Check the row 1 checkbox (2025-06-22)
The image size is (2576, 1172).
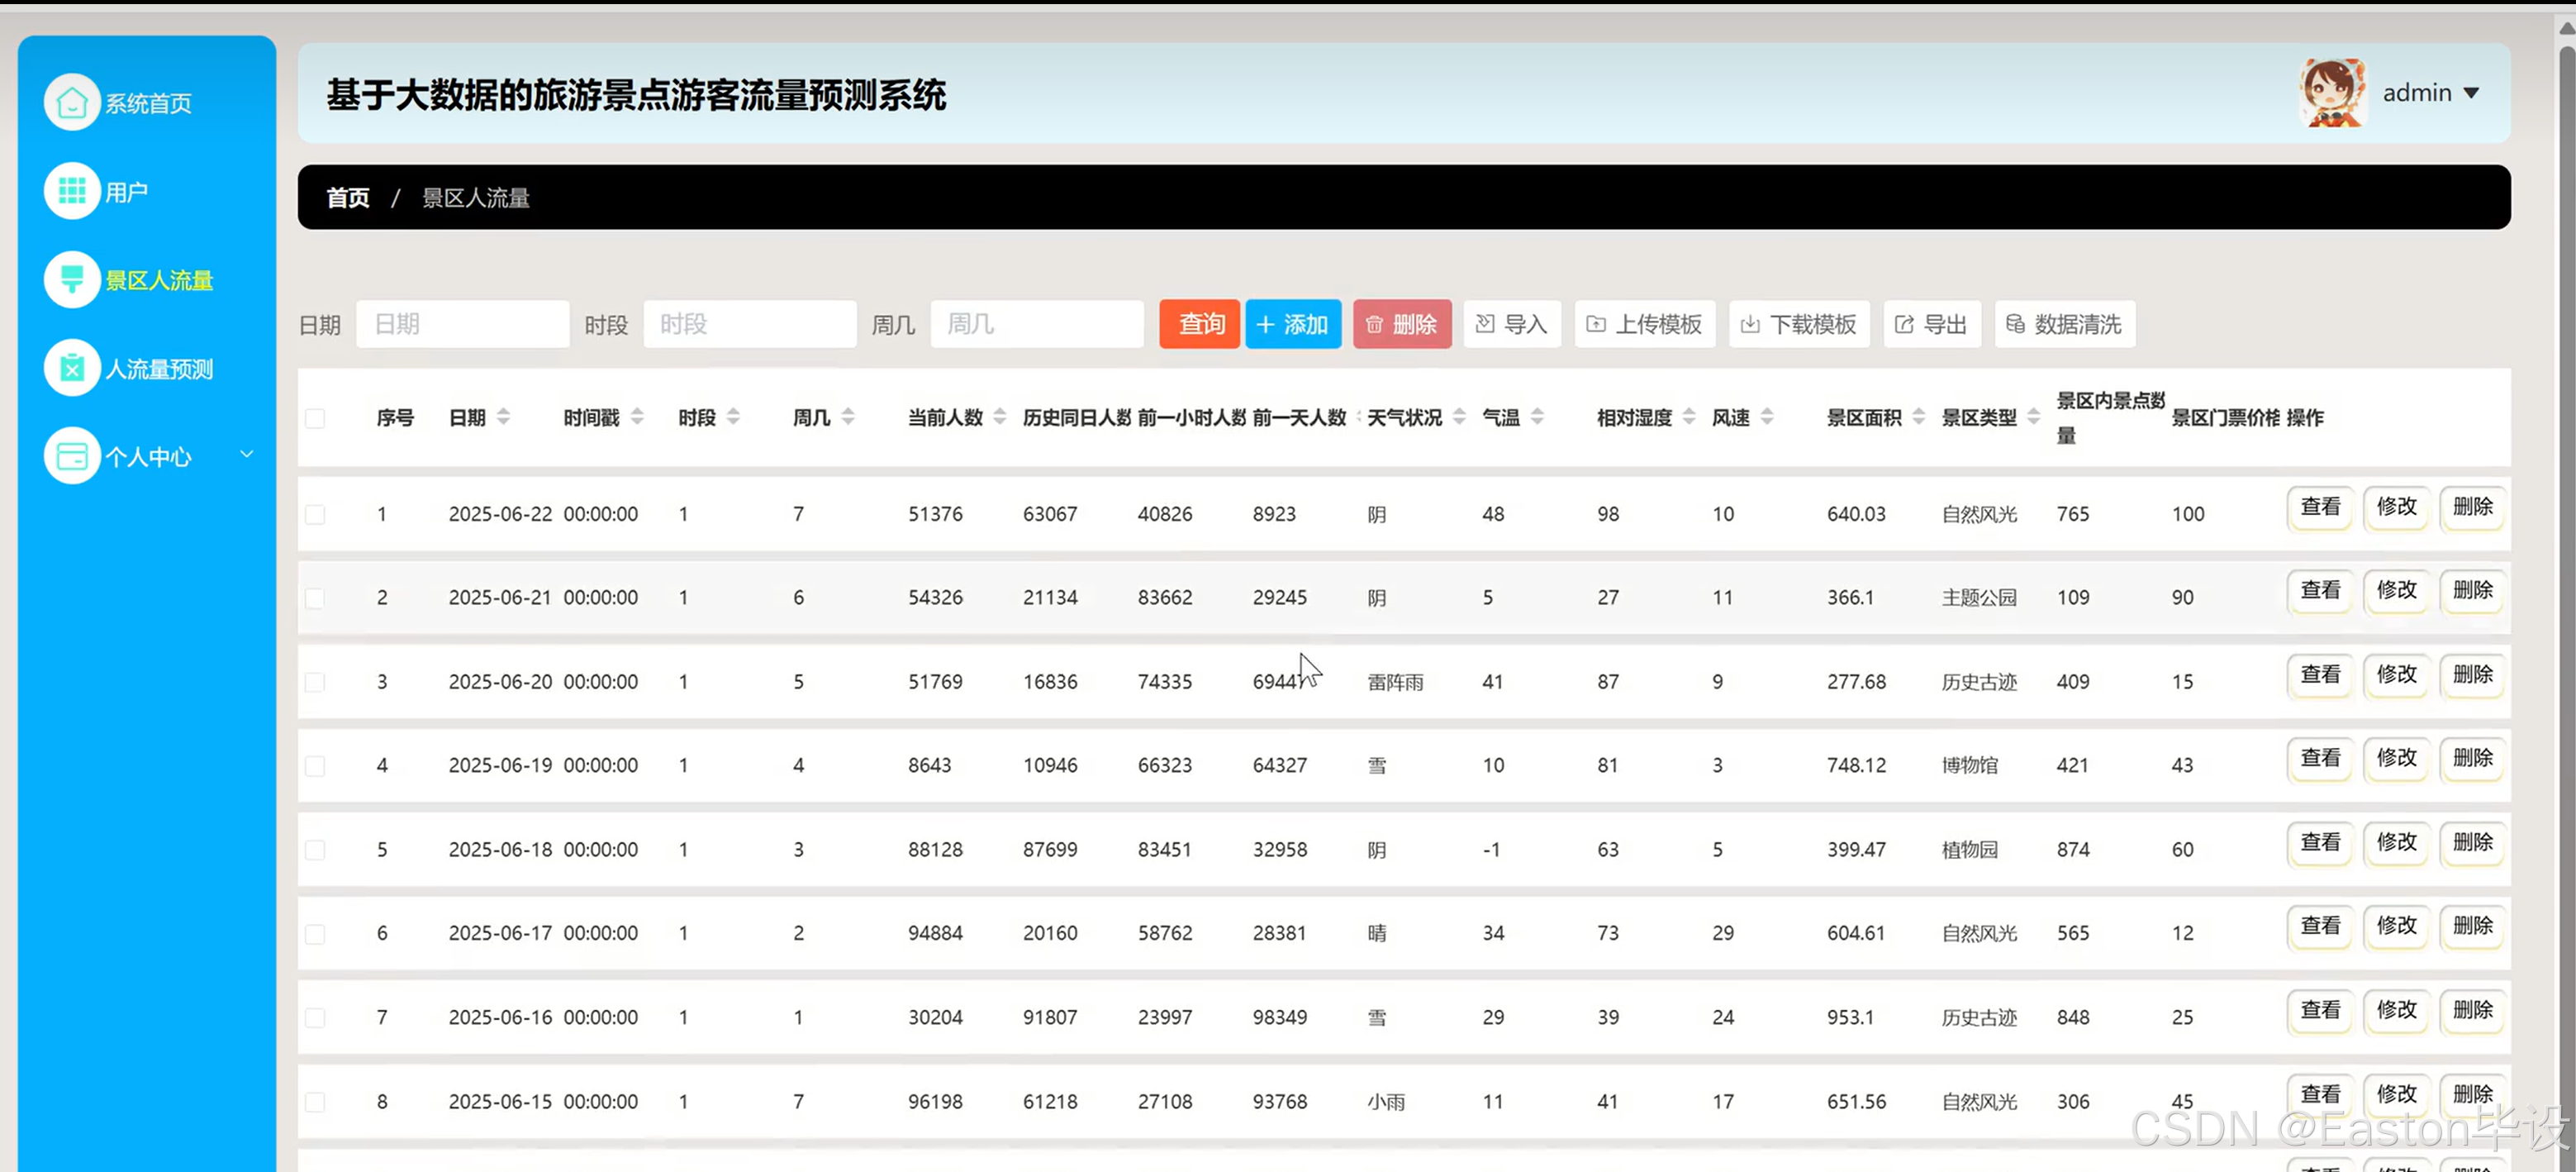click(x=315, y=514)
